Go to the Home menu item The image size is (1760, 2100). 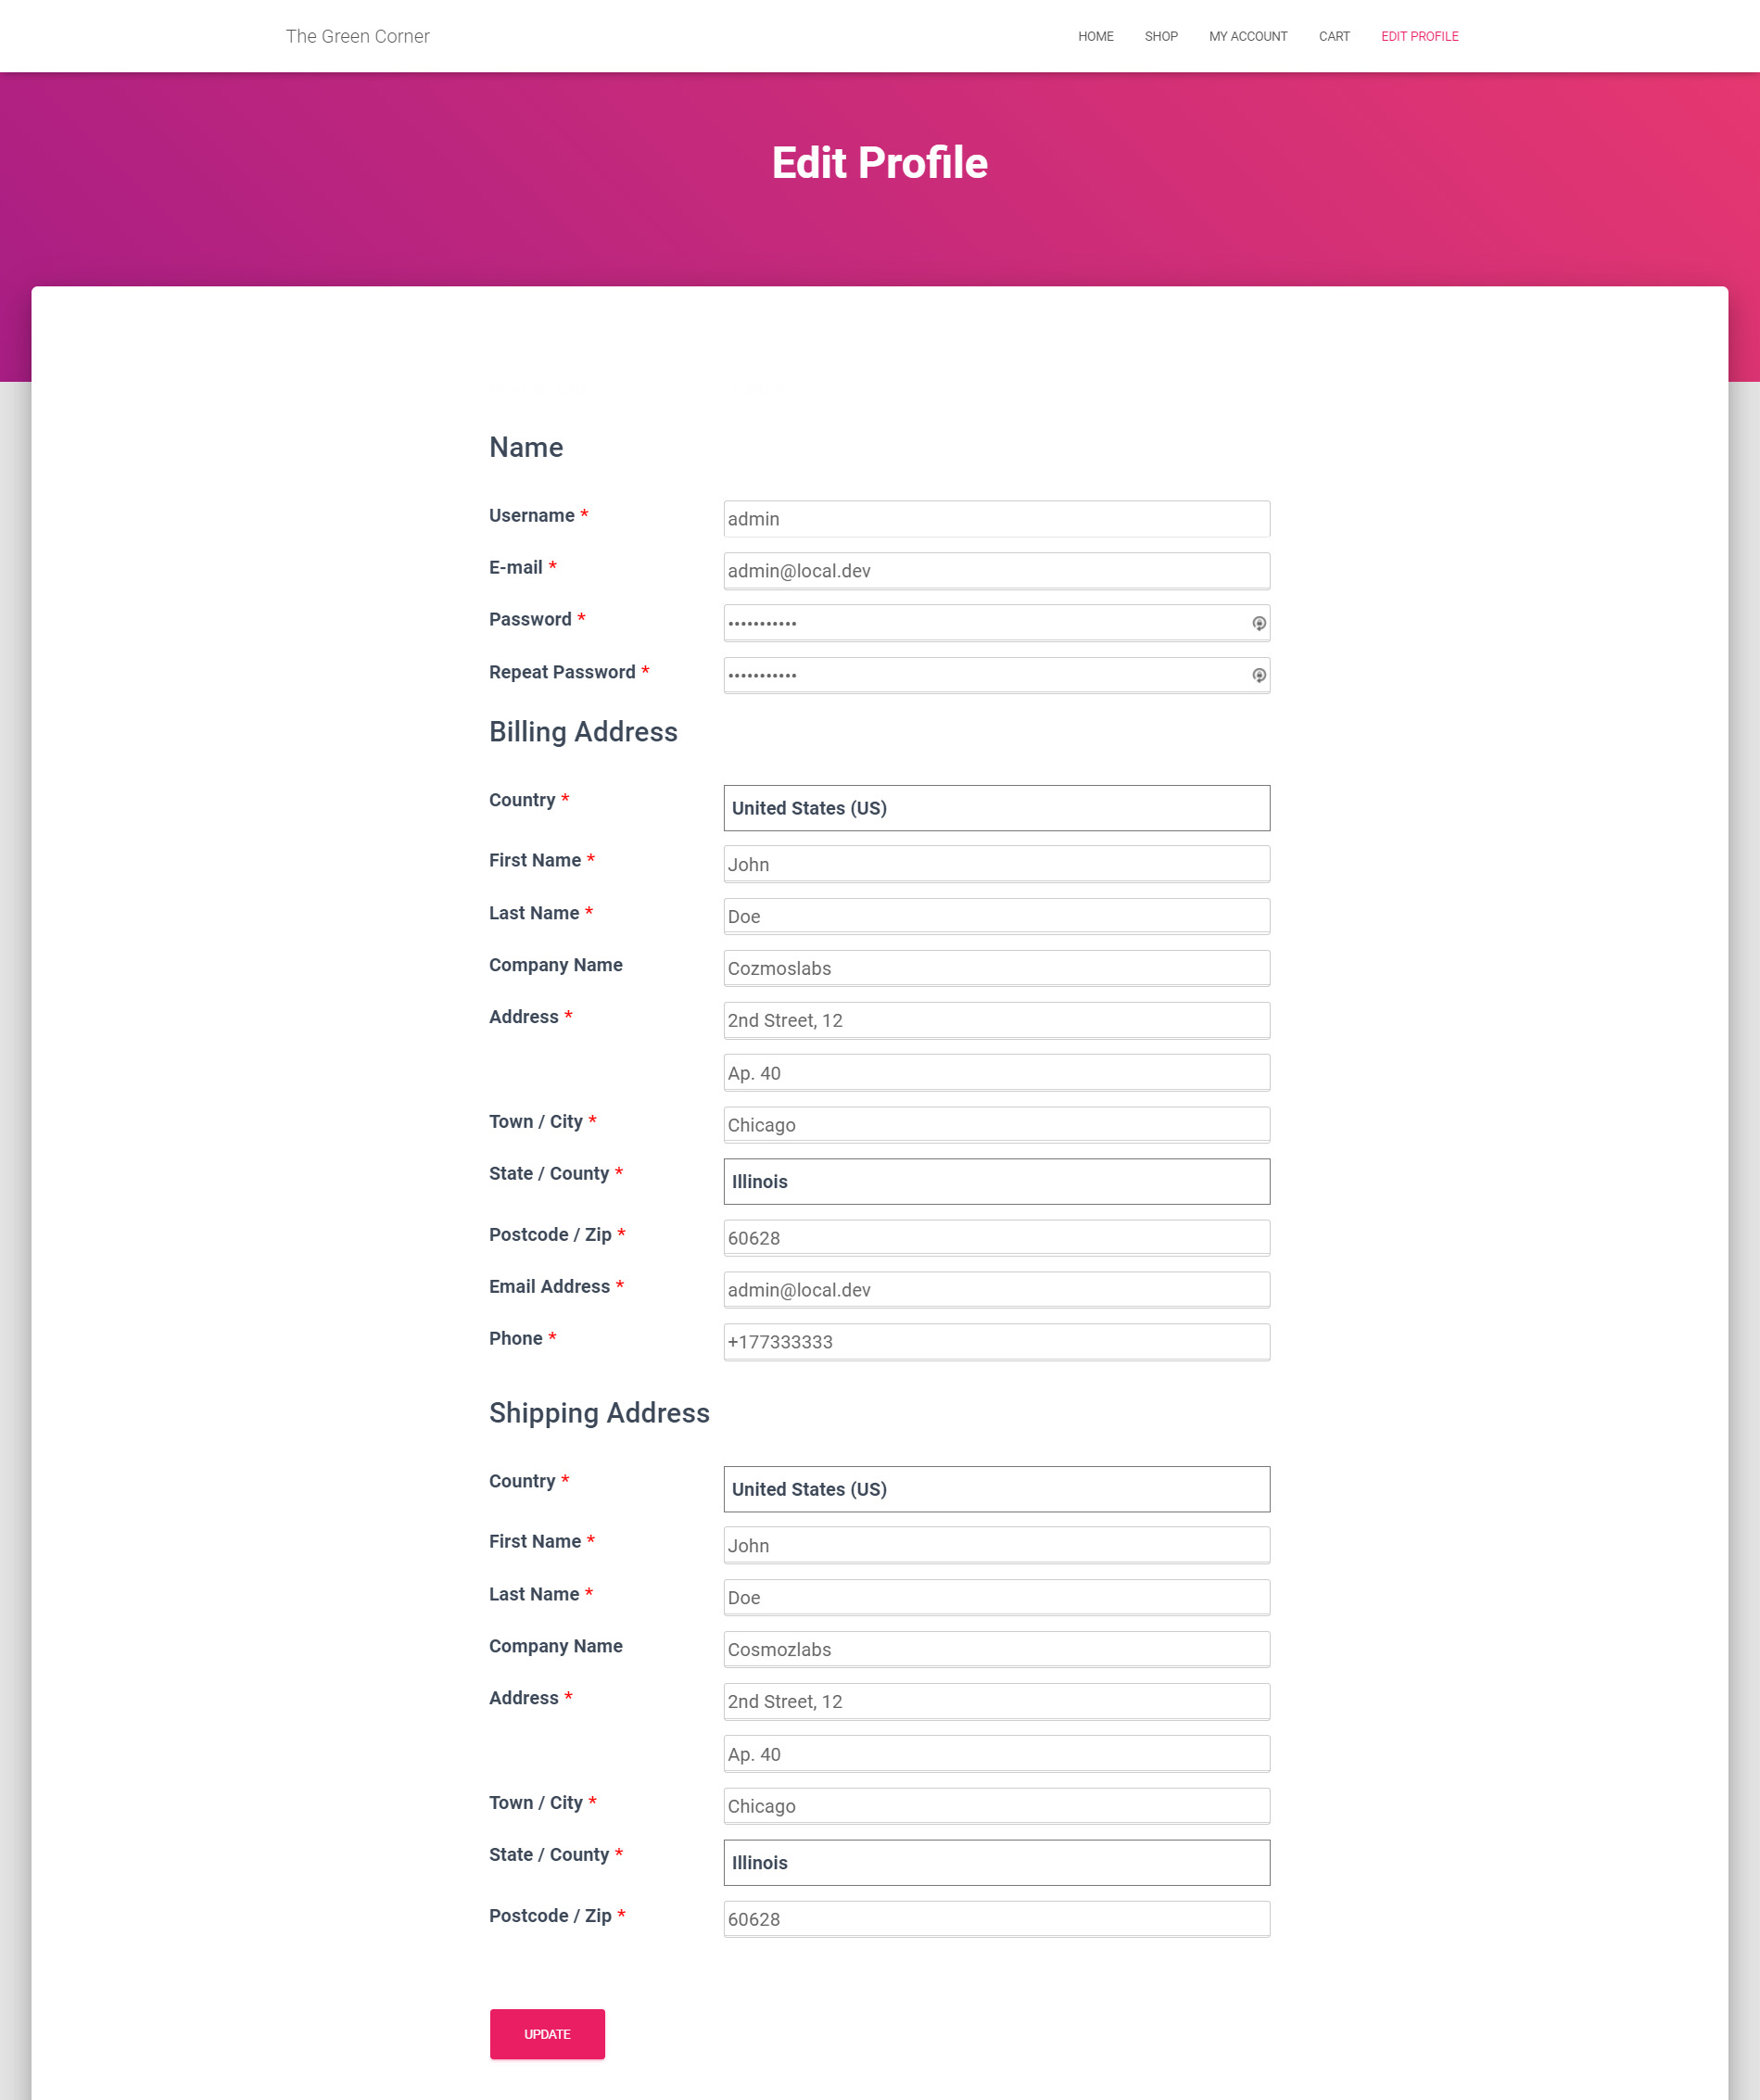point(1095,36)
